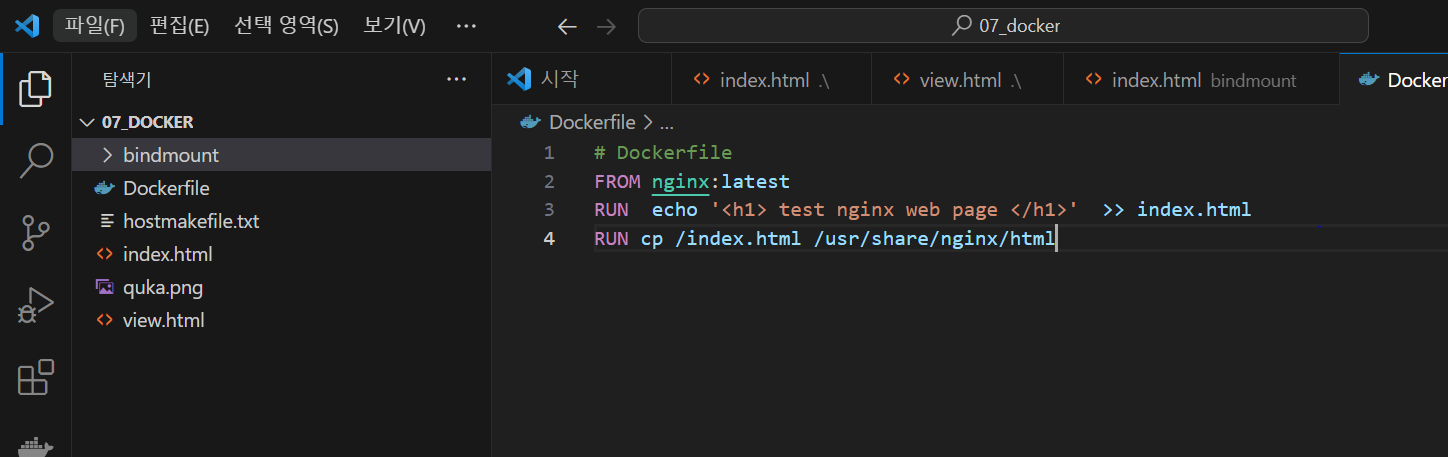
Task: Click /usr/share/nginx/html path on line 4
Action: [935, 238]
